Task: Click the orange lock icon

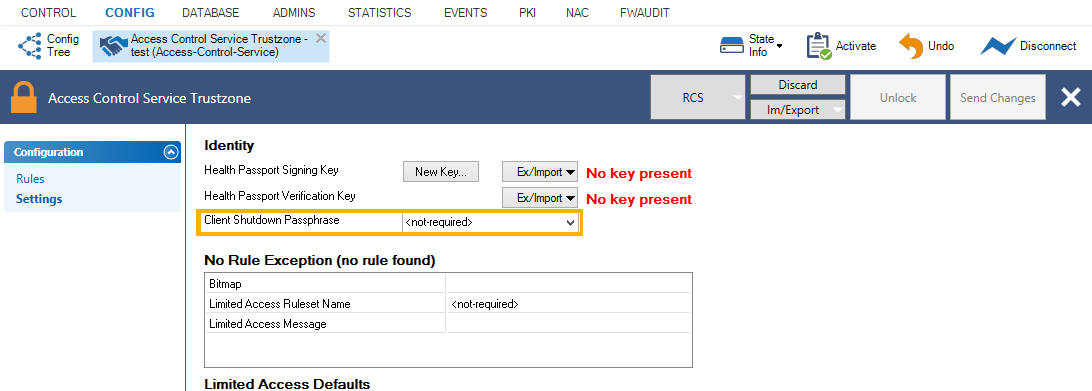Action: pos(24,98)
